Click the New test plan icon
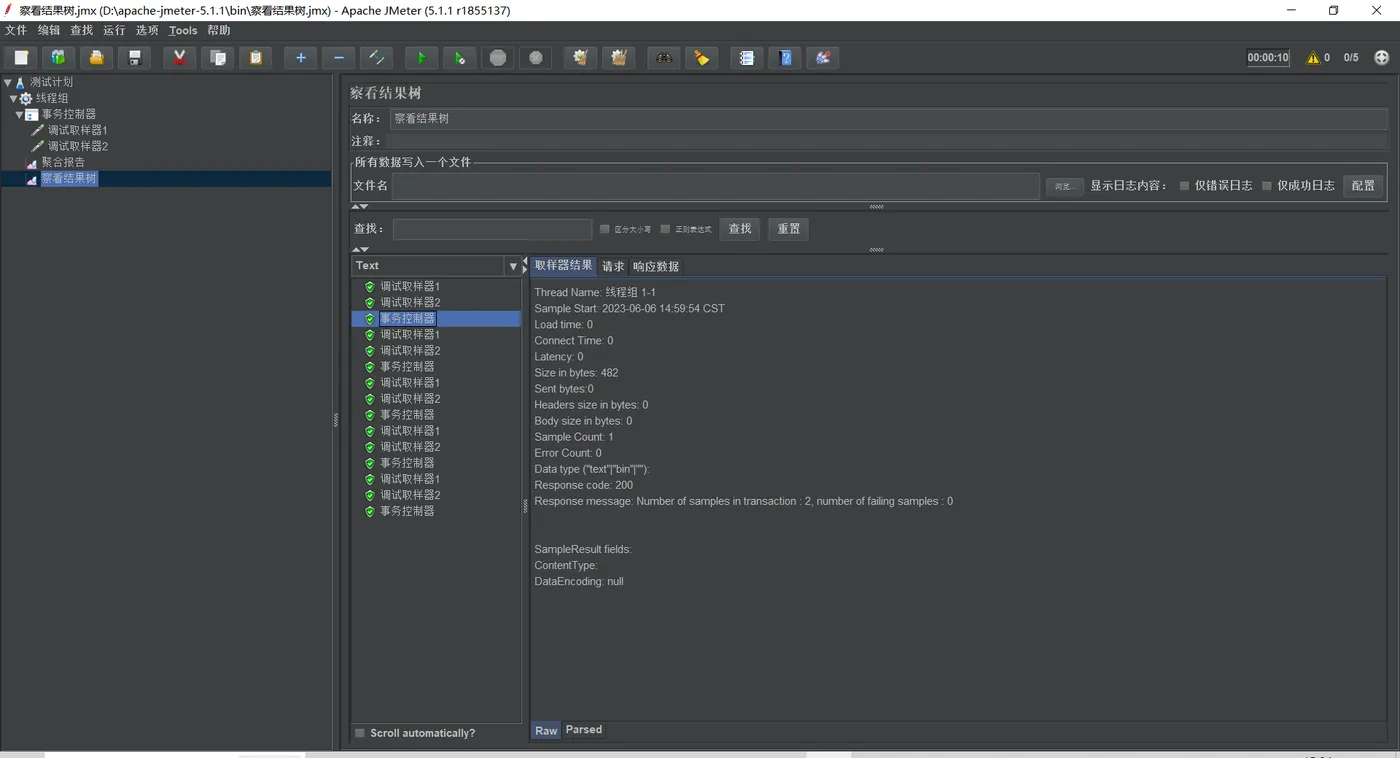This screenshot has height=758, width=1400. (21, 58)
